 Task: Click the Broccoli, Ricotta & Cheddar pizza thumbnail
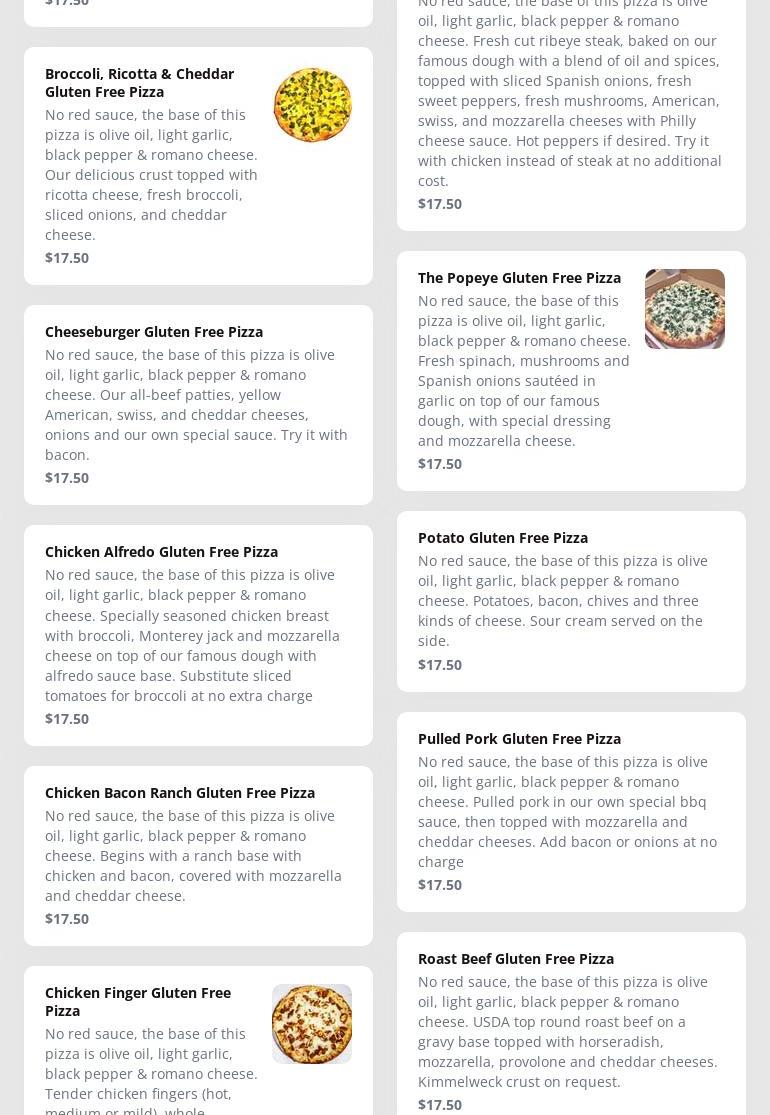(312, 105)
